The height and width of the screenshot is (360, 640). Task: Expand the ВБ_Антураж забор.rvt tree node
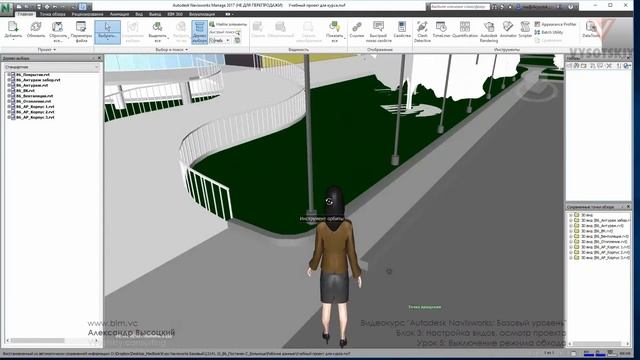pos(9,80)
